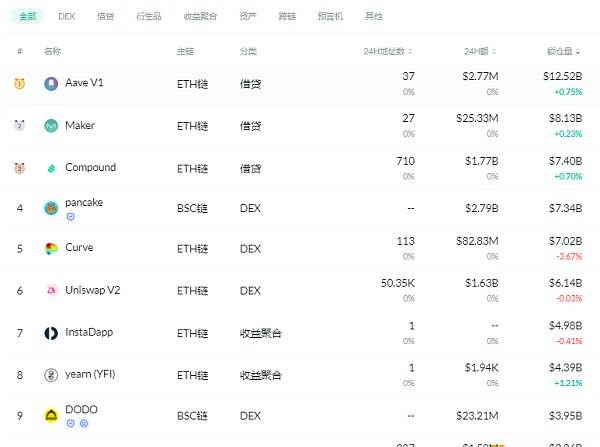Click the gold rank 1 medal icon
Screen dimensions: 600x447
pyautogui.click(x=20, y=83)
